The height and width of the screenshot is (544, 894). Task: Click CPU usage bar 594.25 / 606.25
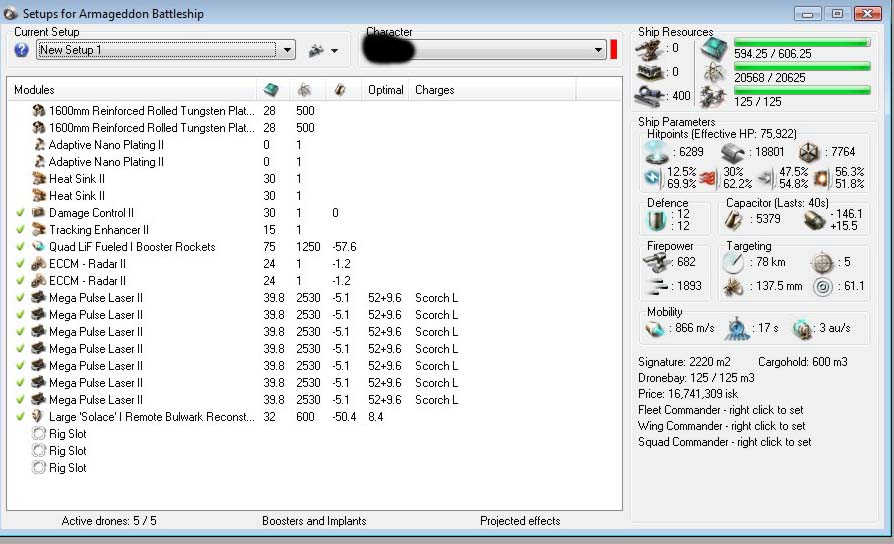[802, 42]
